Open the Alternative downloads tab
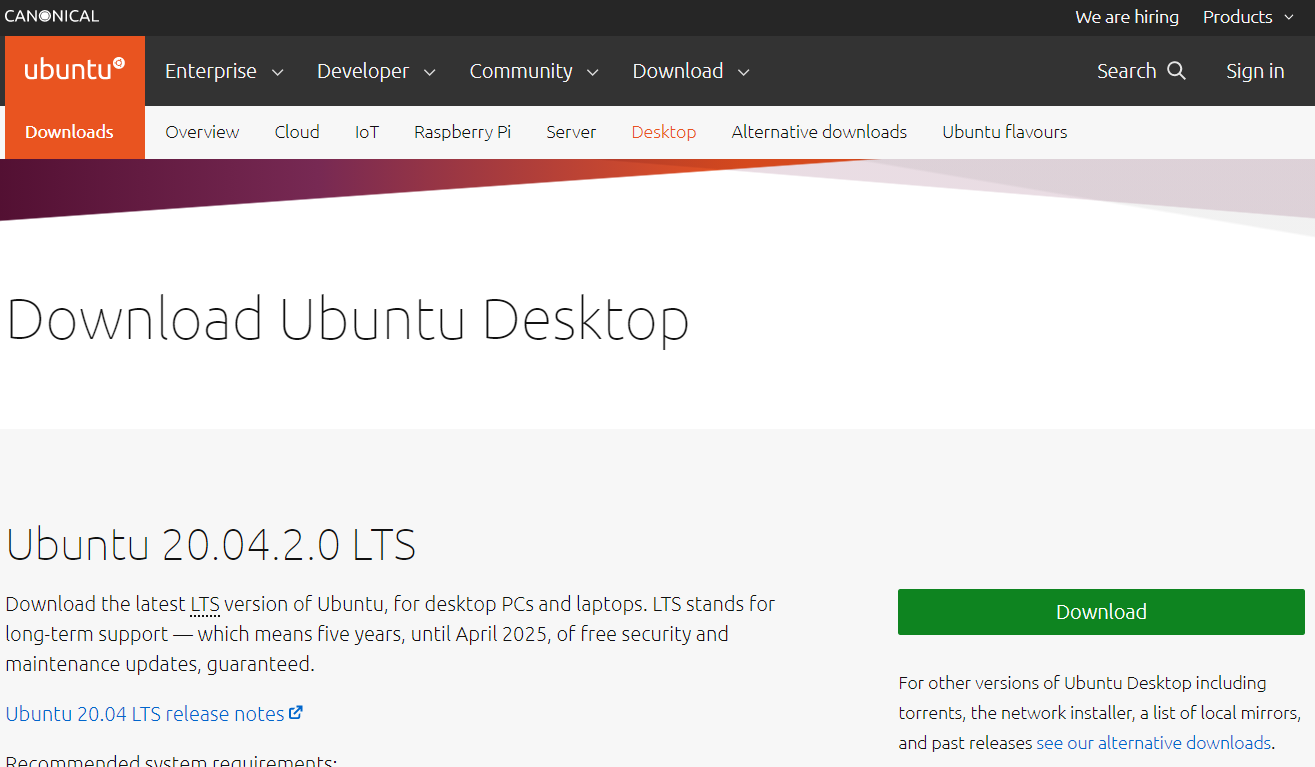 coord(819,132)
